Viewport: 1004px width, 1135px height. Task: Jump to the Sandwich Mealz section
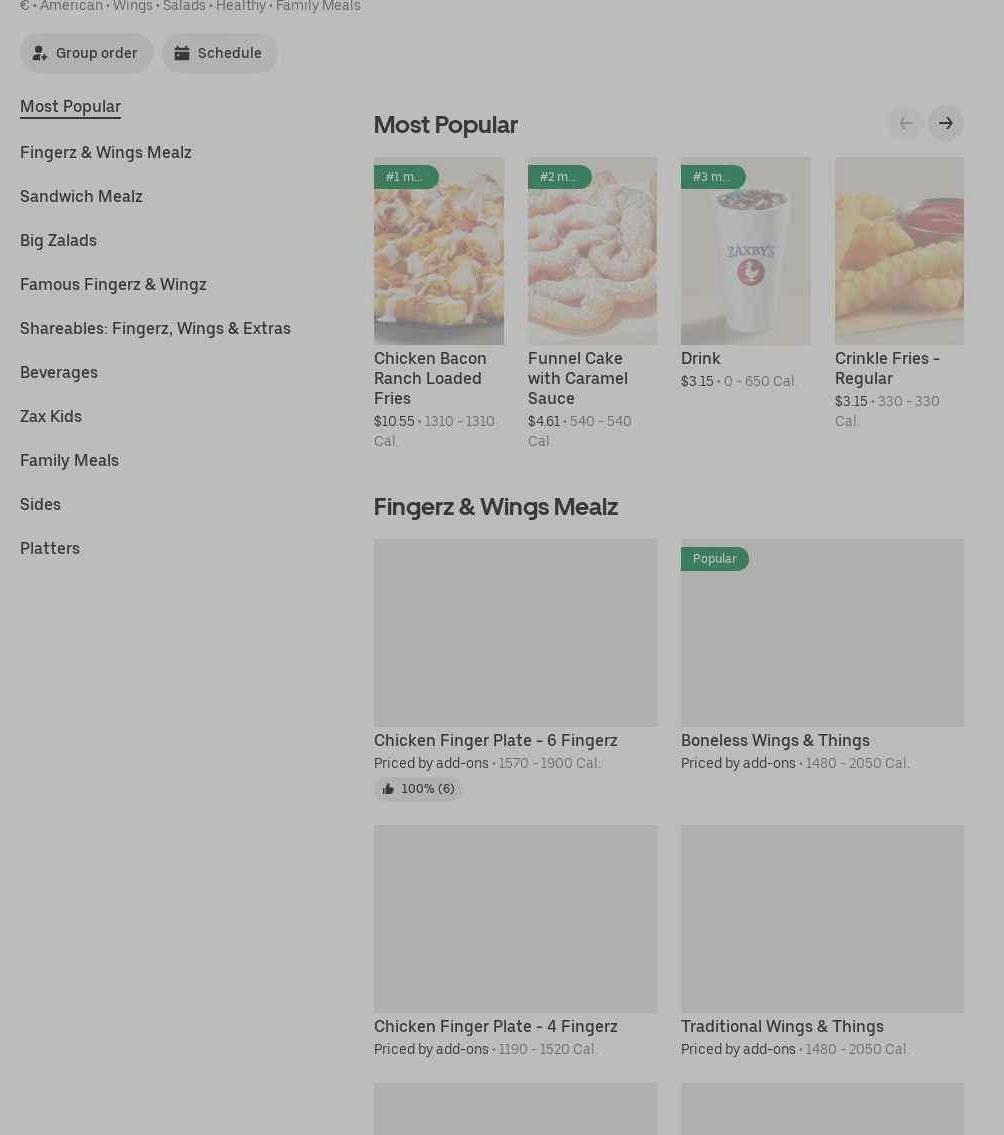81,196
